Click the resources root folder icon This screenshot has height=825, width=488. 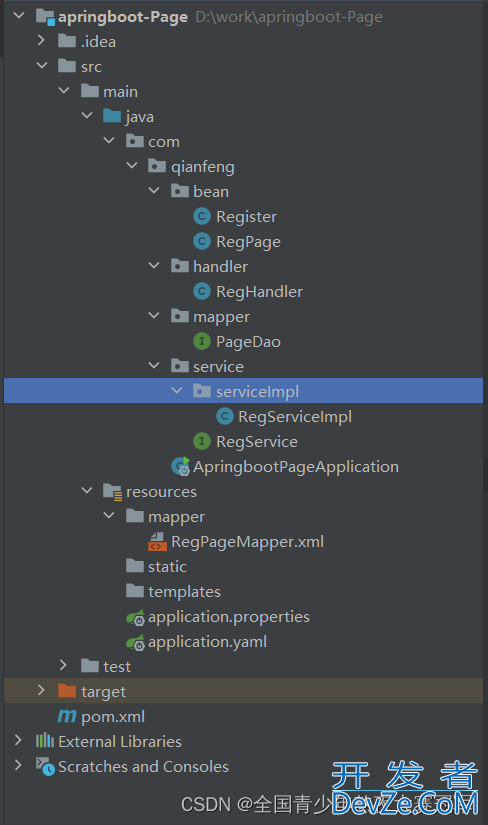pos(113,491)
